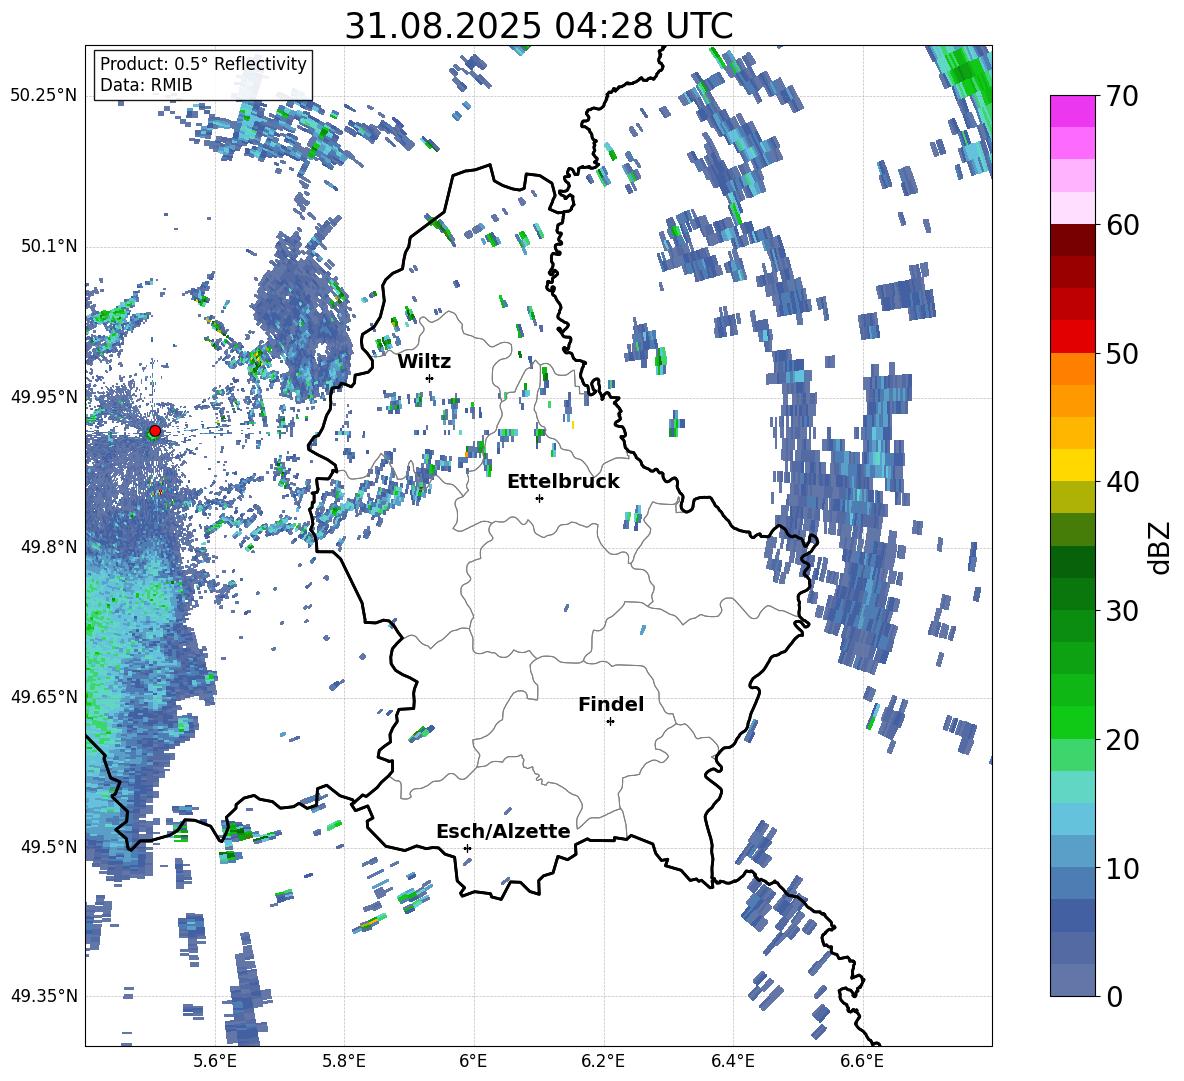Click the Wiltz city label
Screen dimensions: 1184x1081
point(424,362)
